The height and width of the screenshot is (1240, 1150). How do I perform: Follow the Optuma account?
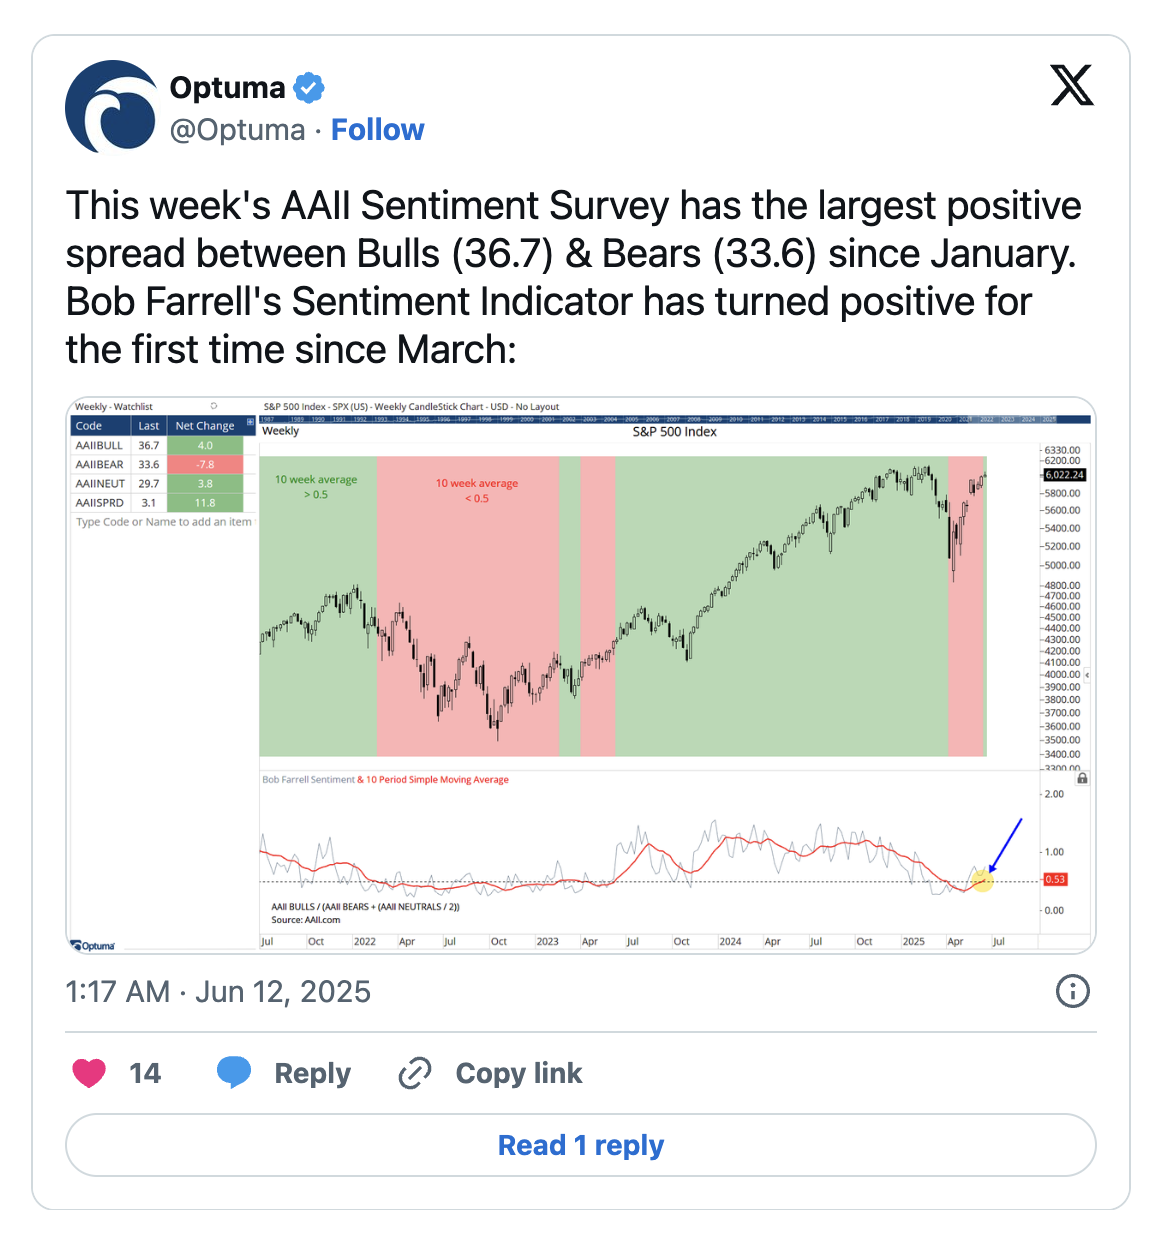(x=377, y=130)
